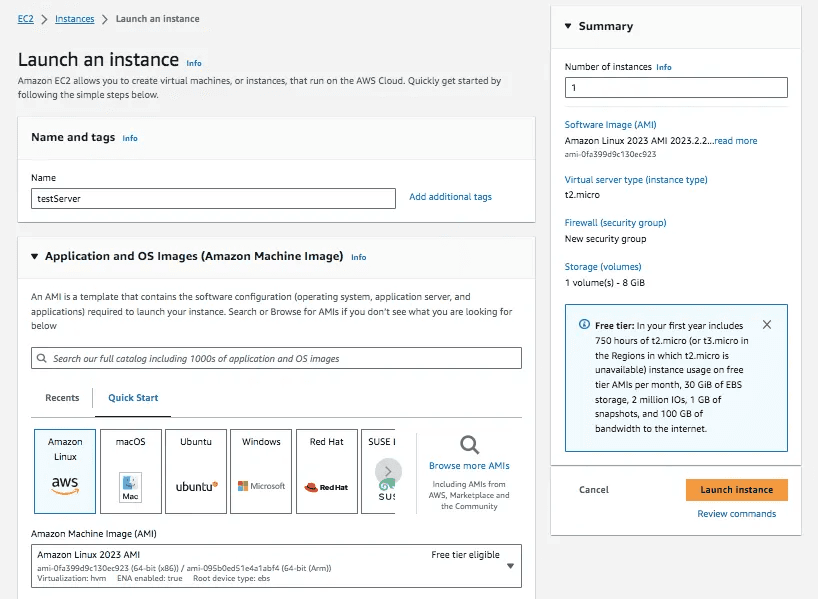818x599 pixels.
Task: Open Info next to Name and tags
Action: [130, 138]
